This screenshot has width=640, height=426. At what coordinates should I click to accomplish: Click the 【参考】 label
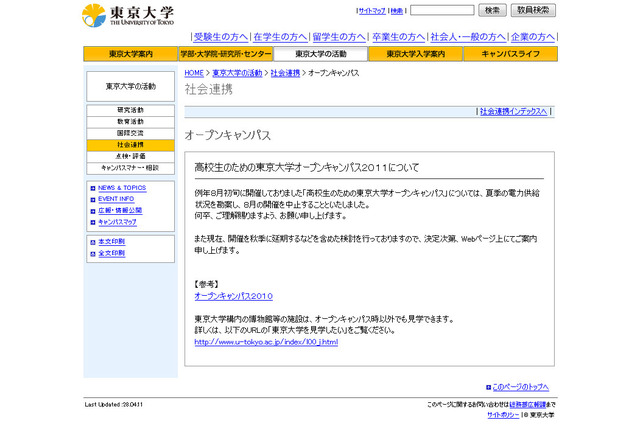pyautogui.click(x=207, y=284)
